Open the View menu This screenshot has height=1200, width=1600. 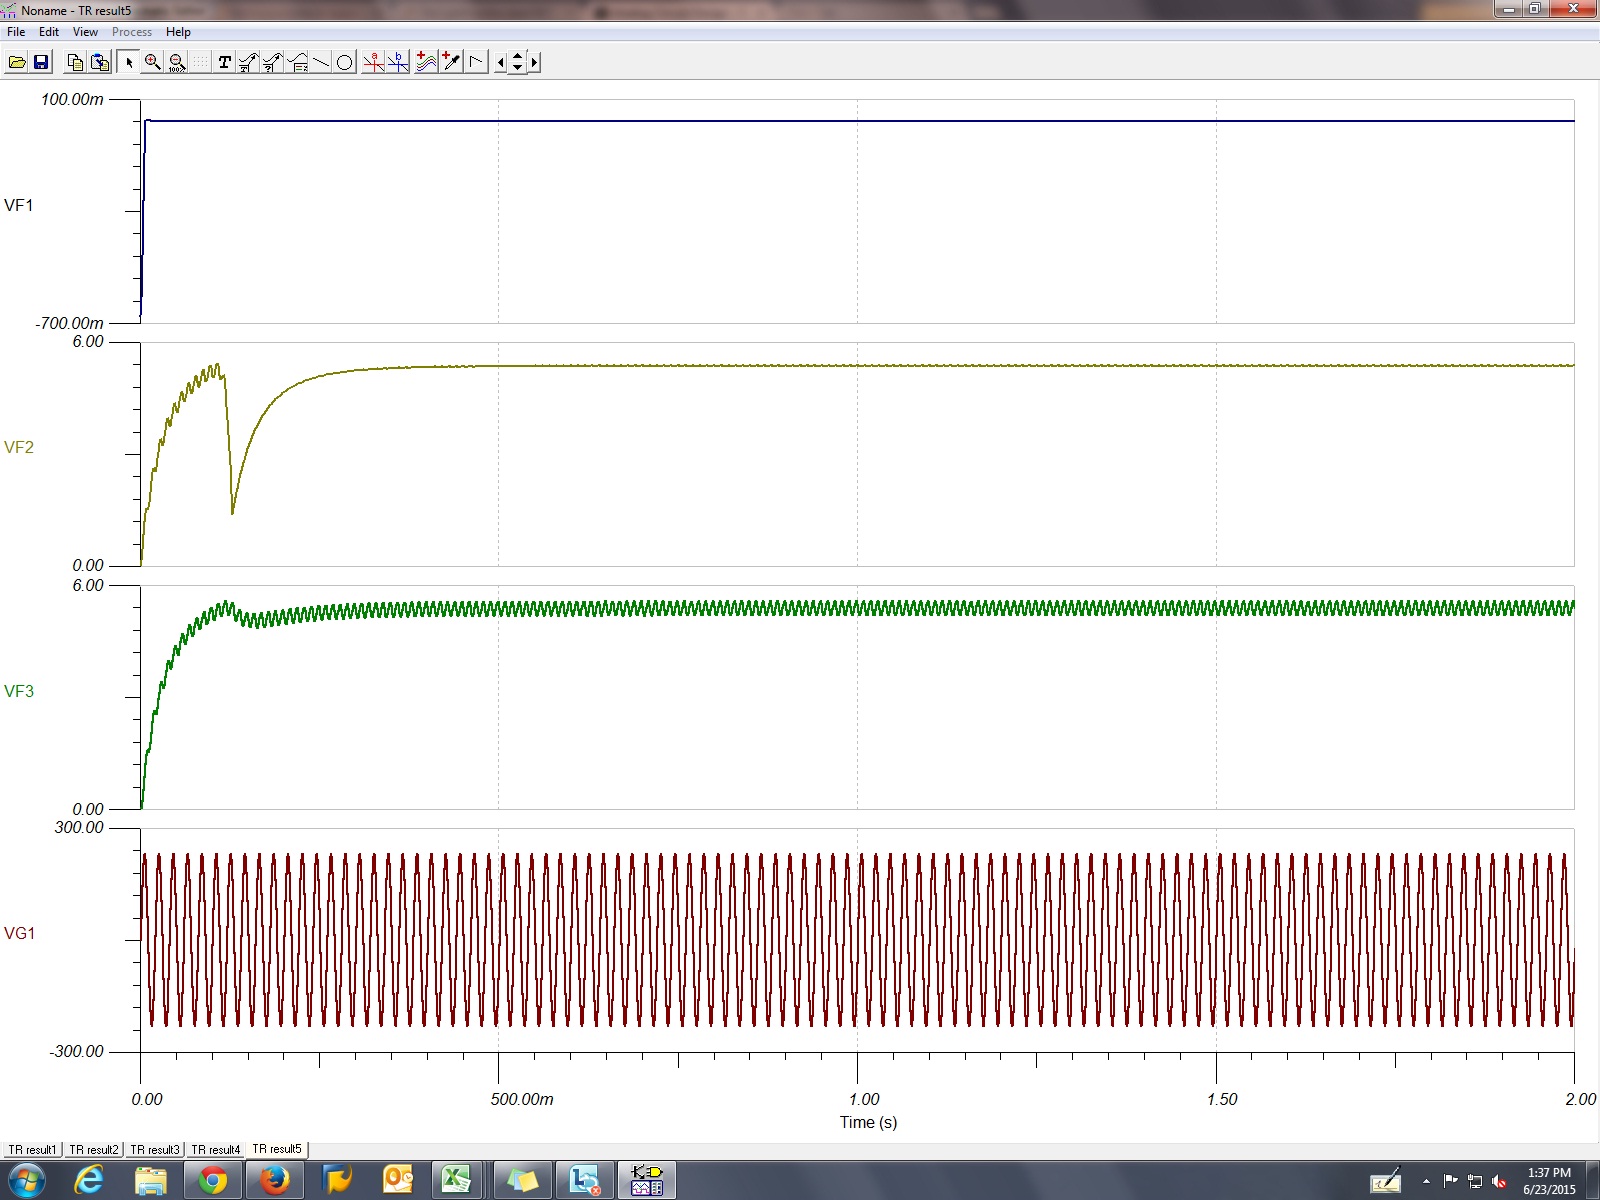tap(85, 32)
